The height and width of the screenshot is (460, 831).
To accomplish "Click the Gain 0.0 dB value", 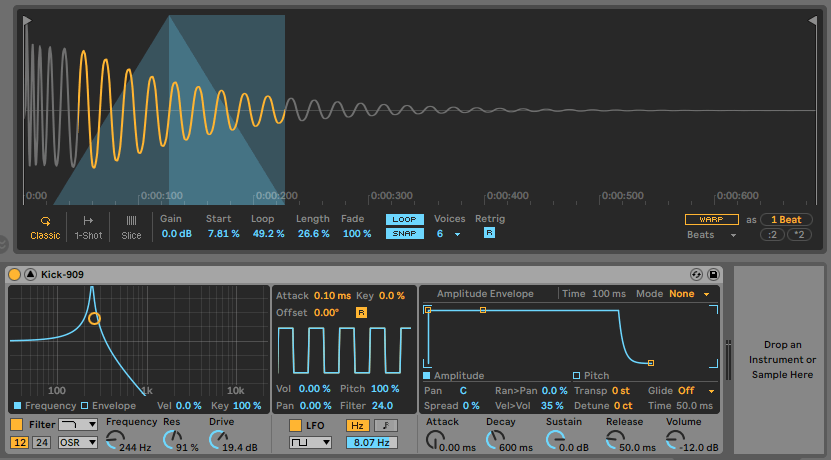I will tap(176, 234).
